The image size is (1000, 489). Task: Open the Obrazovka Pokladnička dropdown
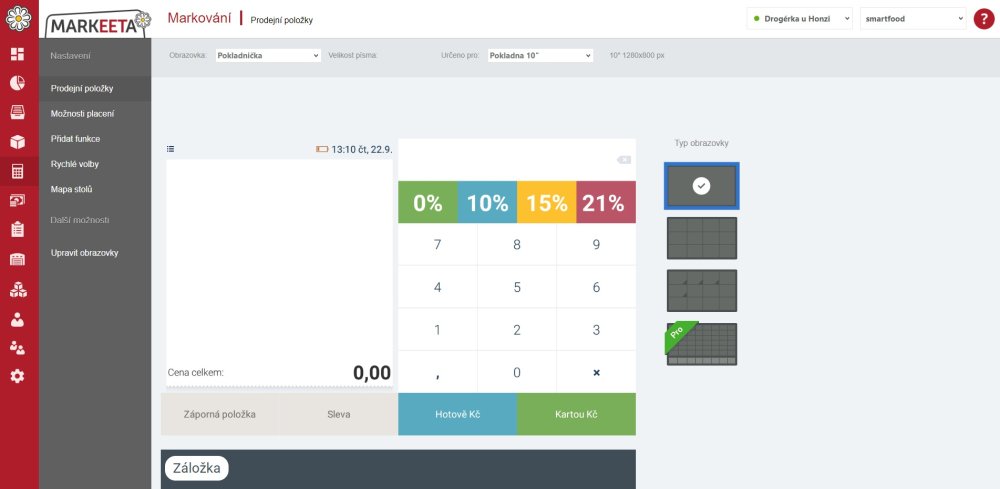(268, 55)
